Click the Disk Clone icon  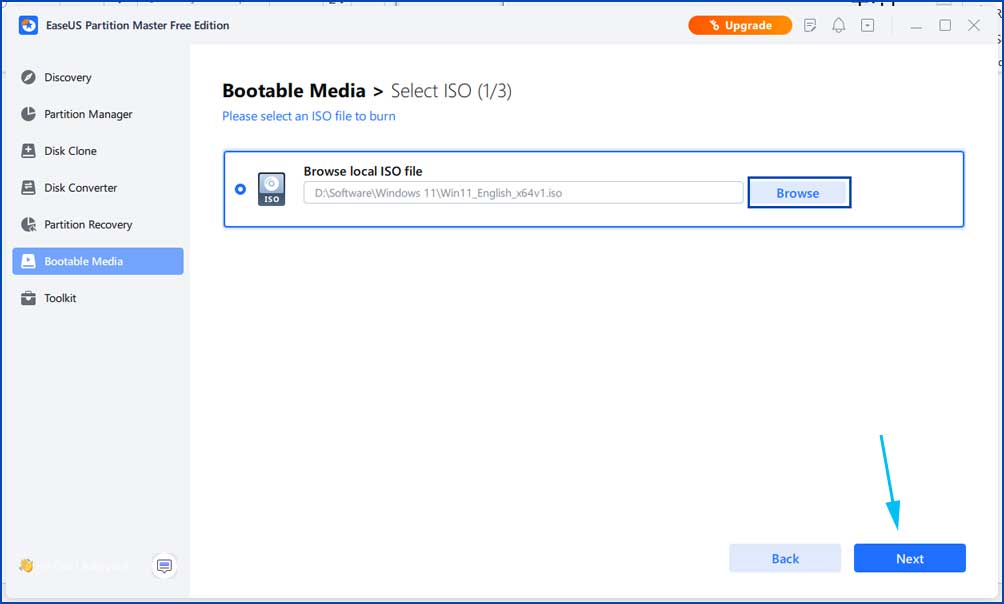point(28,151)
